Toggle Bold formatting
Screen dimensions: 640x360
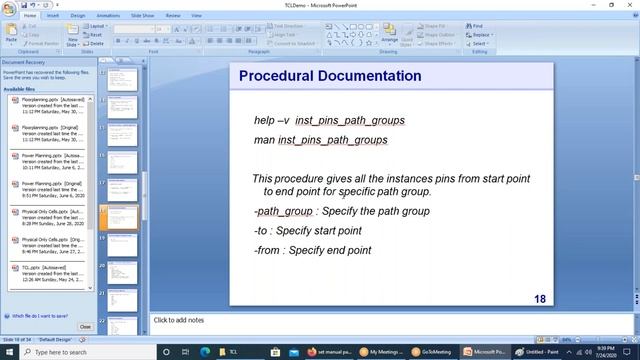point(118,41)
